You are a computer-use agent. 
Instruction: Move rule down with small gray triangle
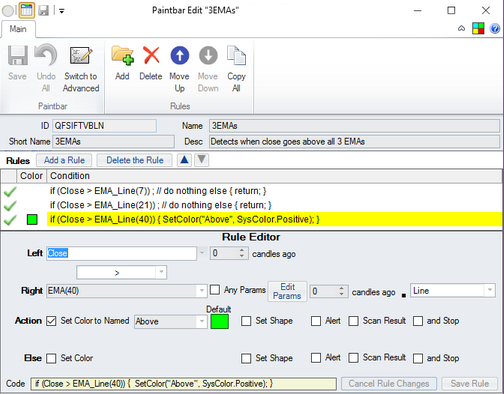(201, 160)
